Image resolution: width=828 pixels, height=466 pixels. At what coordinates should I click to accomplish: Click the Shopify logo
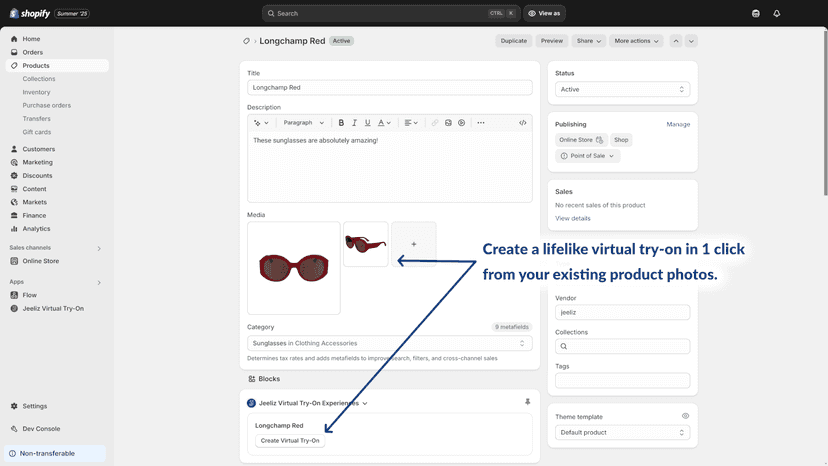tap(30, 13)
